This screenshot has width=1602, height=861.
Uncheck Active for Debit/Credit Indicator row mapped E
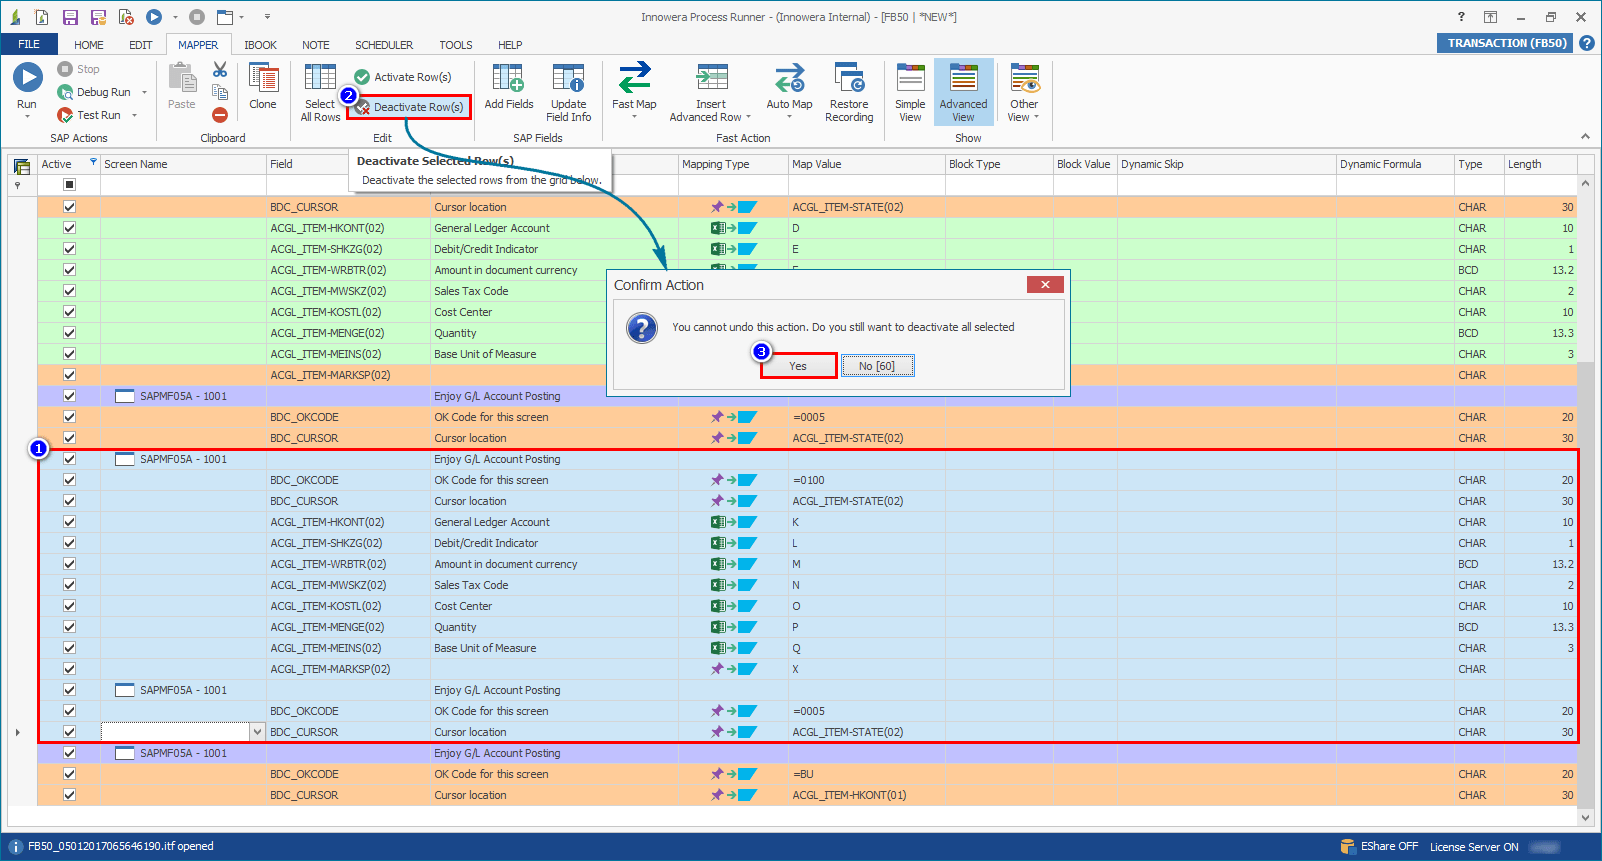click(69, 249)
